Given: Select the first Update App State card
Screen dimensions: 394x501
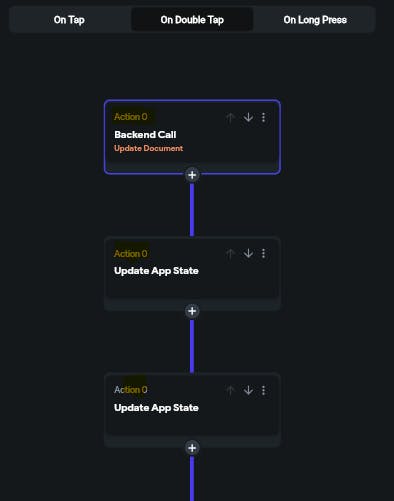Looking at the screenshot, I should [192, 273].
